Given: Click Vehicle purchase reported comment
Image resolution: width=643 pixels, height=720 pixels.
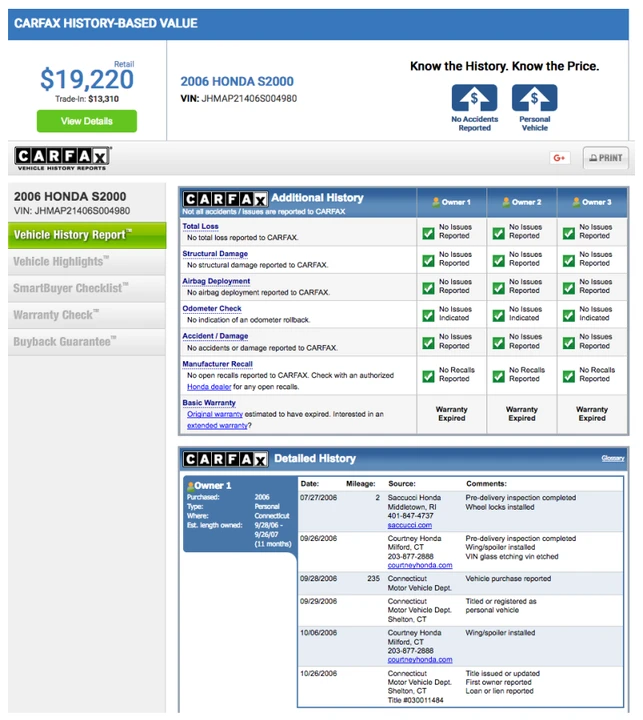Looking at the screenshot, I should click(508, 579).
